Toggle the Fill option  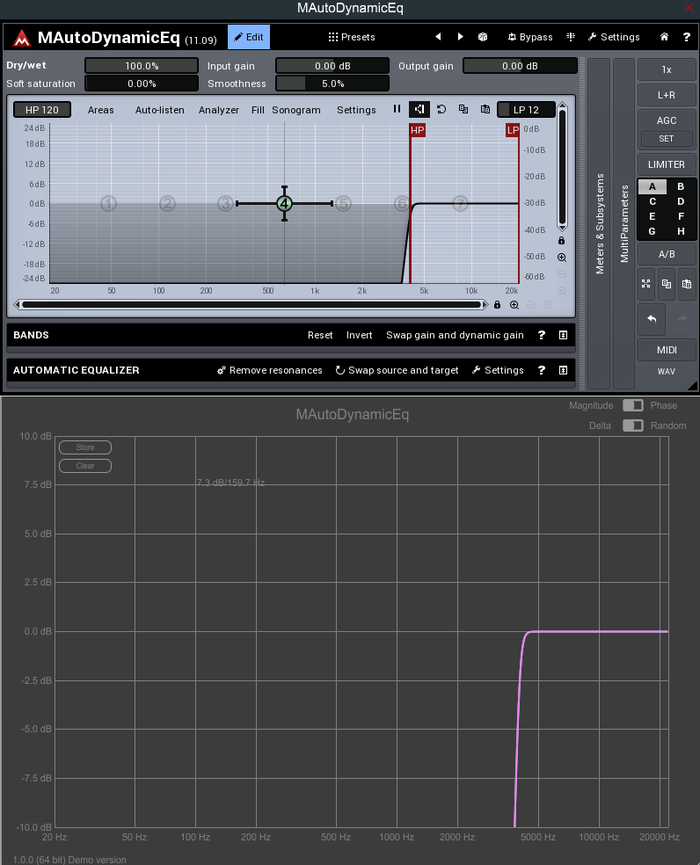pos(258,110)
